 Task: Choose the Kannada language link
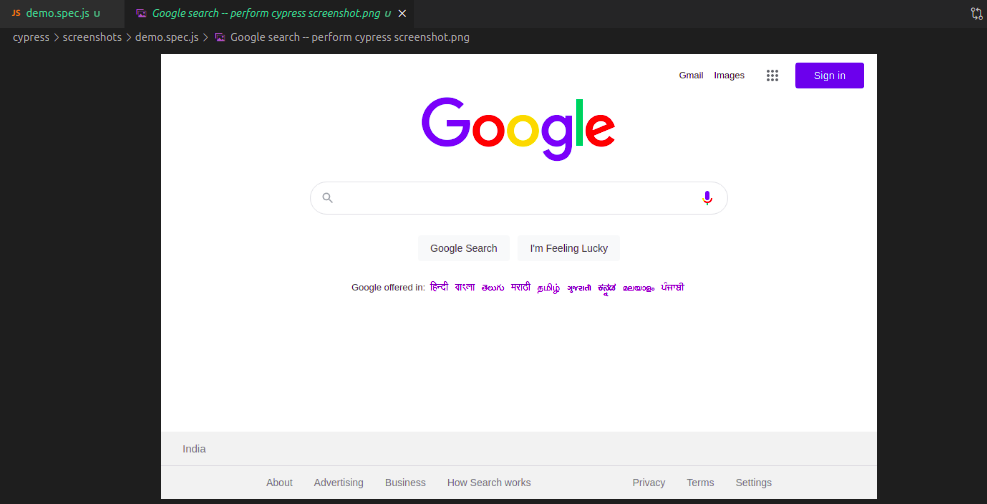(x=607, y=288)
